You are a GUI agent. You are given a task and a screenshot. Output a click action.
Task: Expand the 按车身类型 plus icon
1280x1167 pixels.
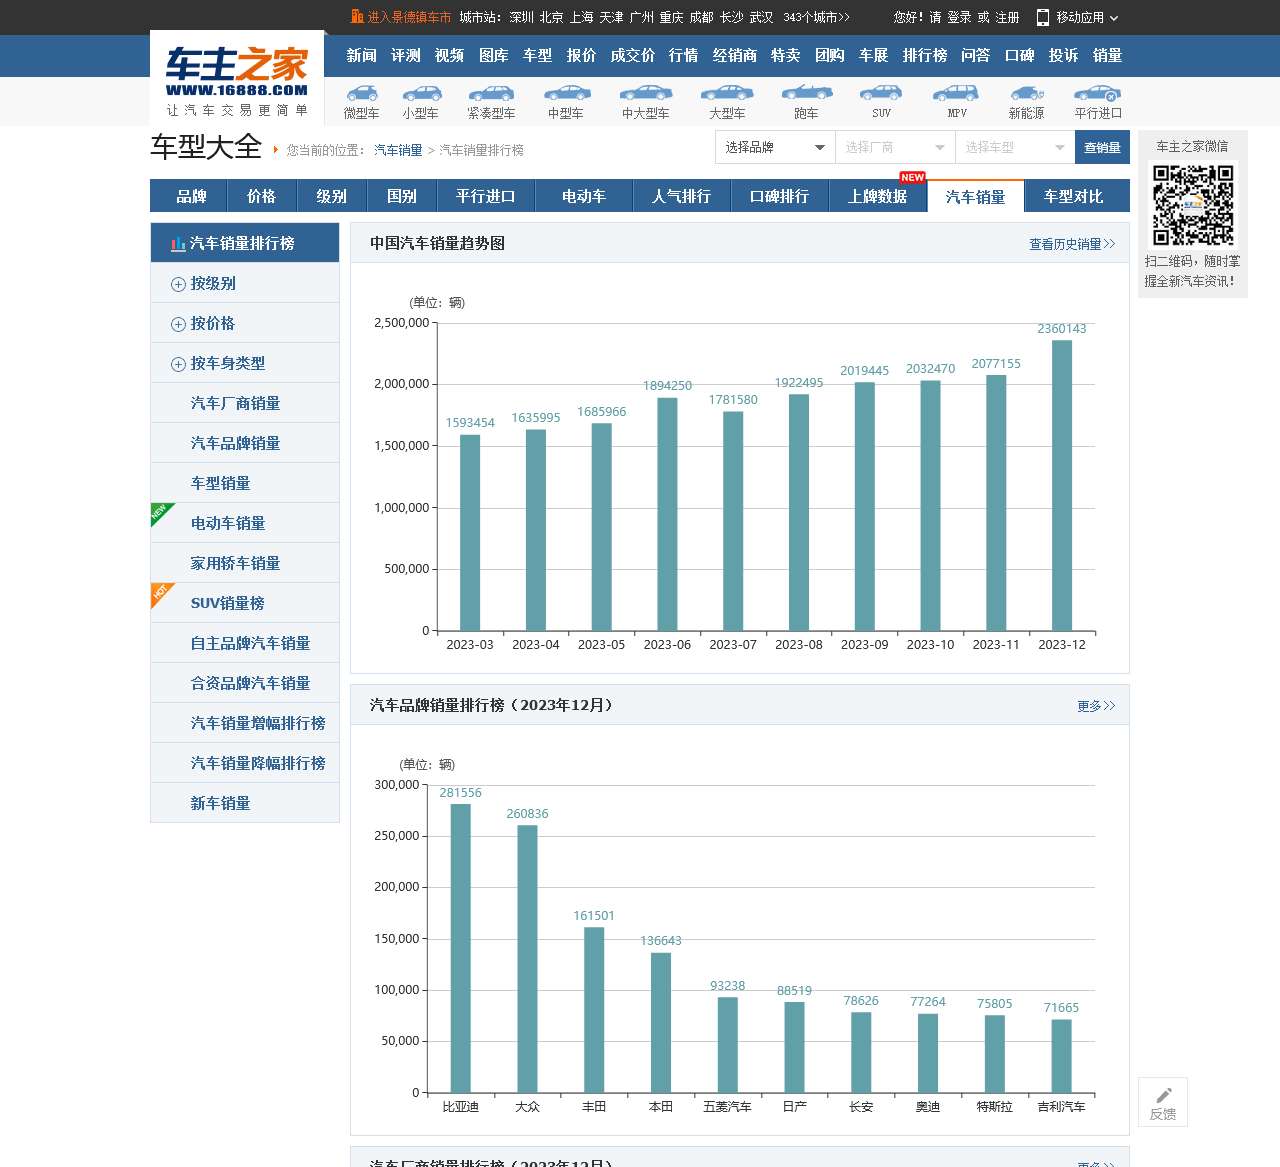(x=178, y=364)
